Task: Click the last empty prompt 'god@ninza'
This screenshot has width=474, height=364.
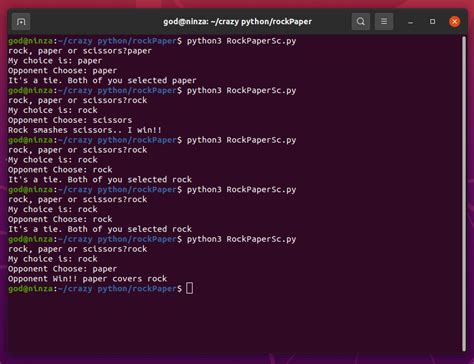Action: [30, 289]
